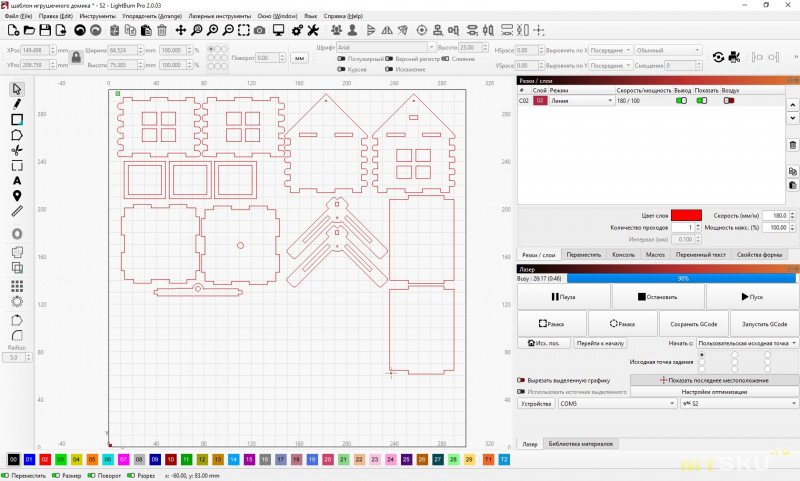Toggle Вывод switch for layer C02
Image resolution: width=800 pixels, height=481 pixels.
(682, 101)
